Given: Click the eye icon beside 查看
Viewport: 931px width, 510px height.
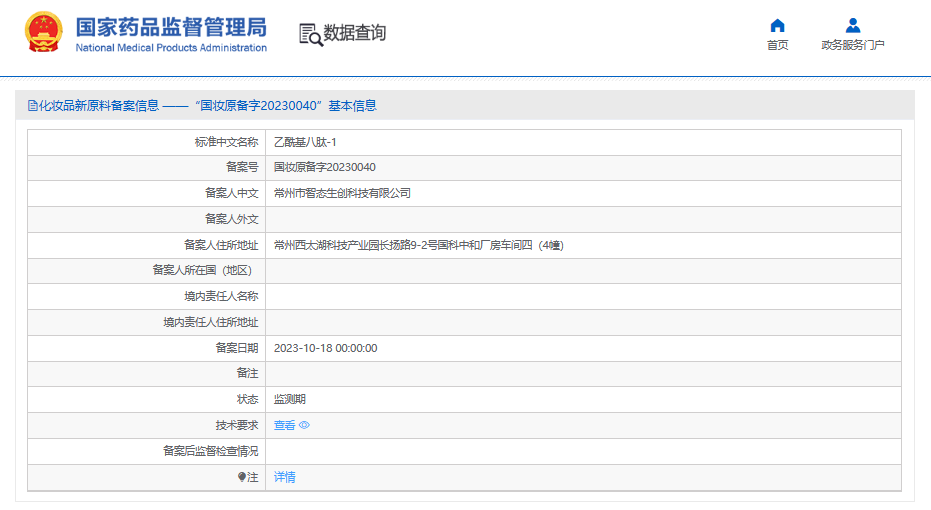Looking at the screenshot, I should coord(304,425).
